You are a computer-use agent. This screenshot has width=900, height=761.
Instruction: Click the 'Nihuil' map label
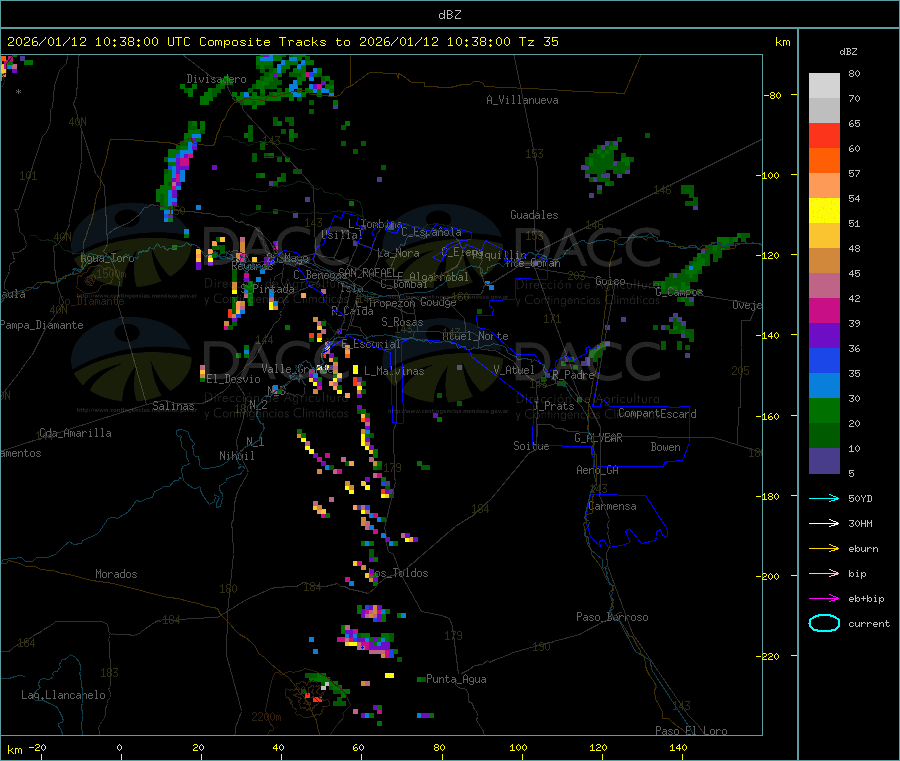tap(236, 456)
